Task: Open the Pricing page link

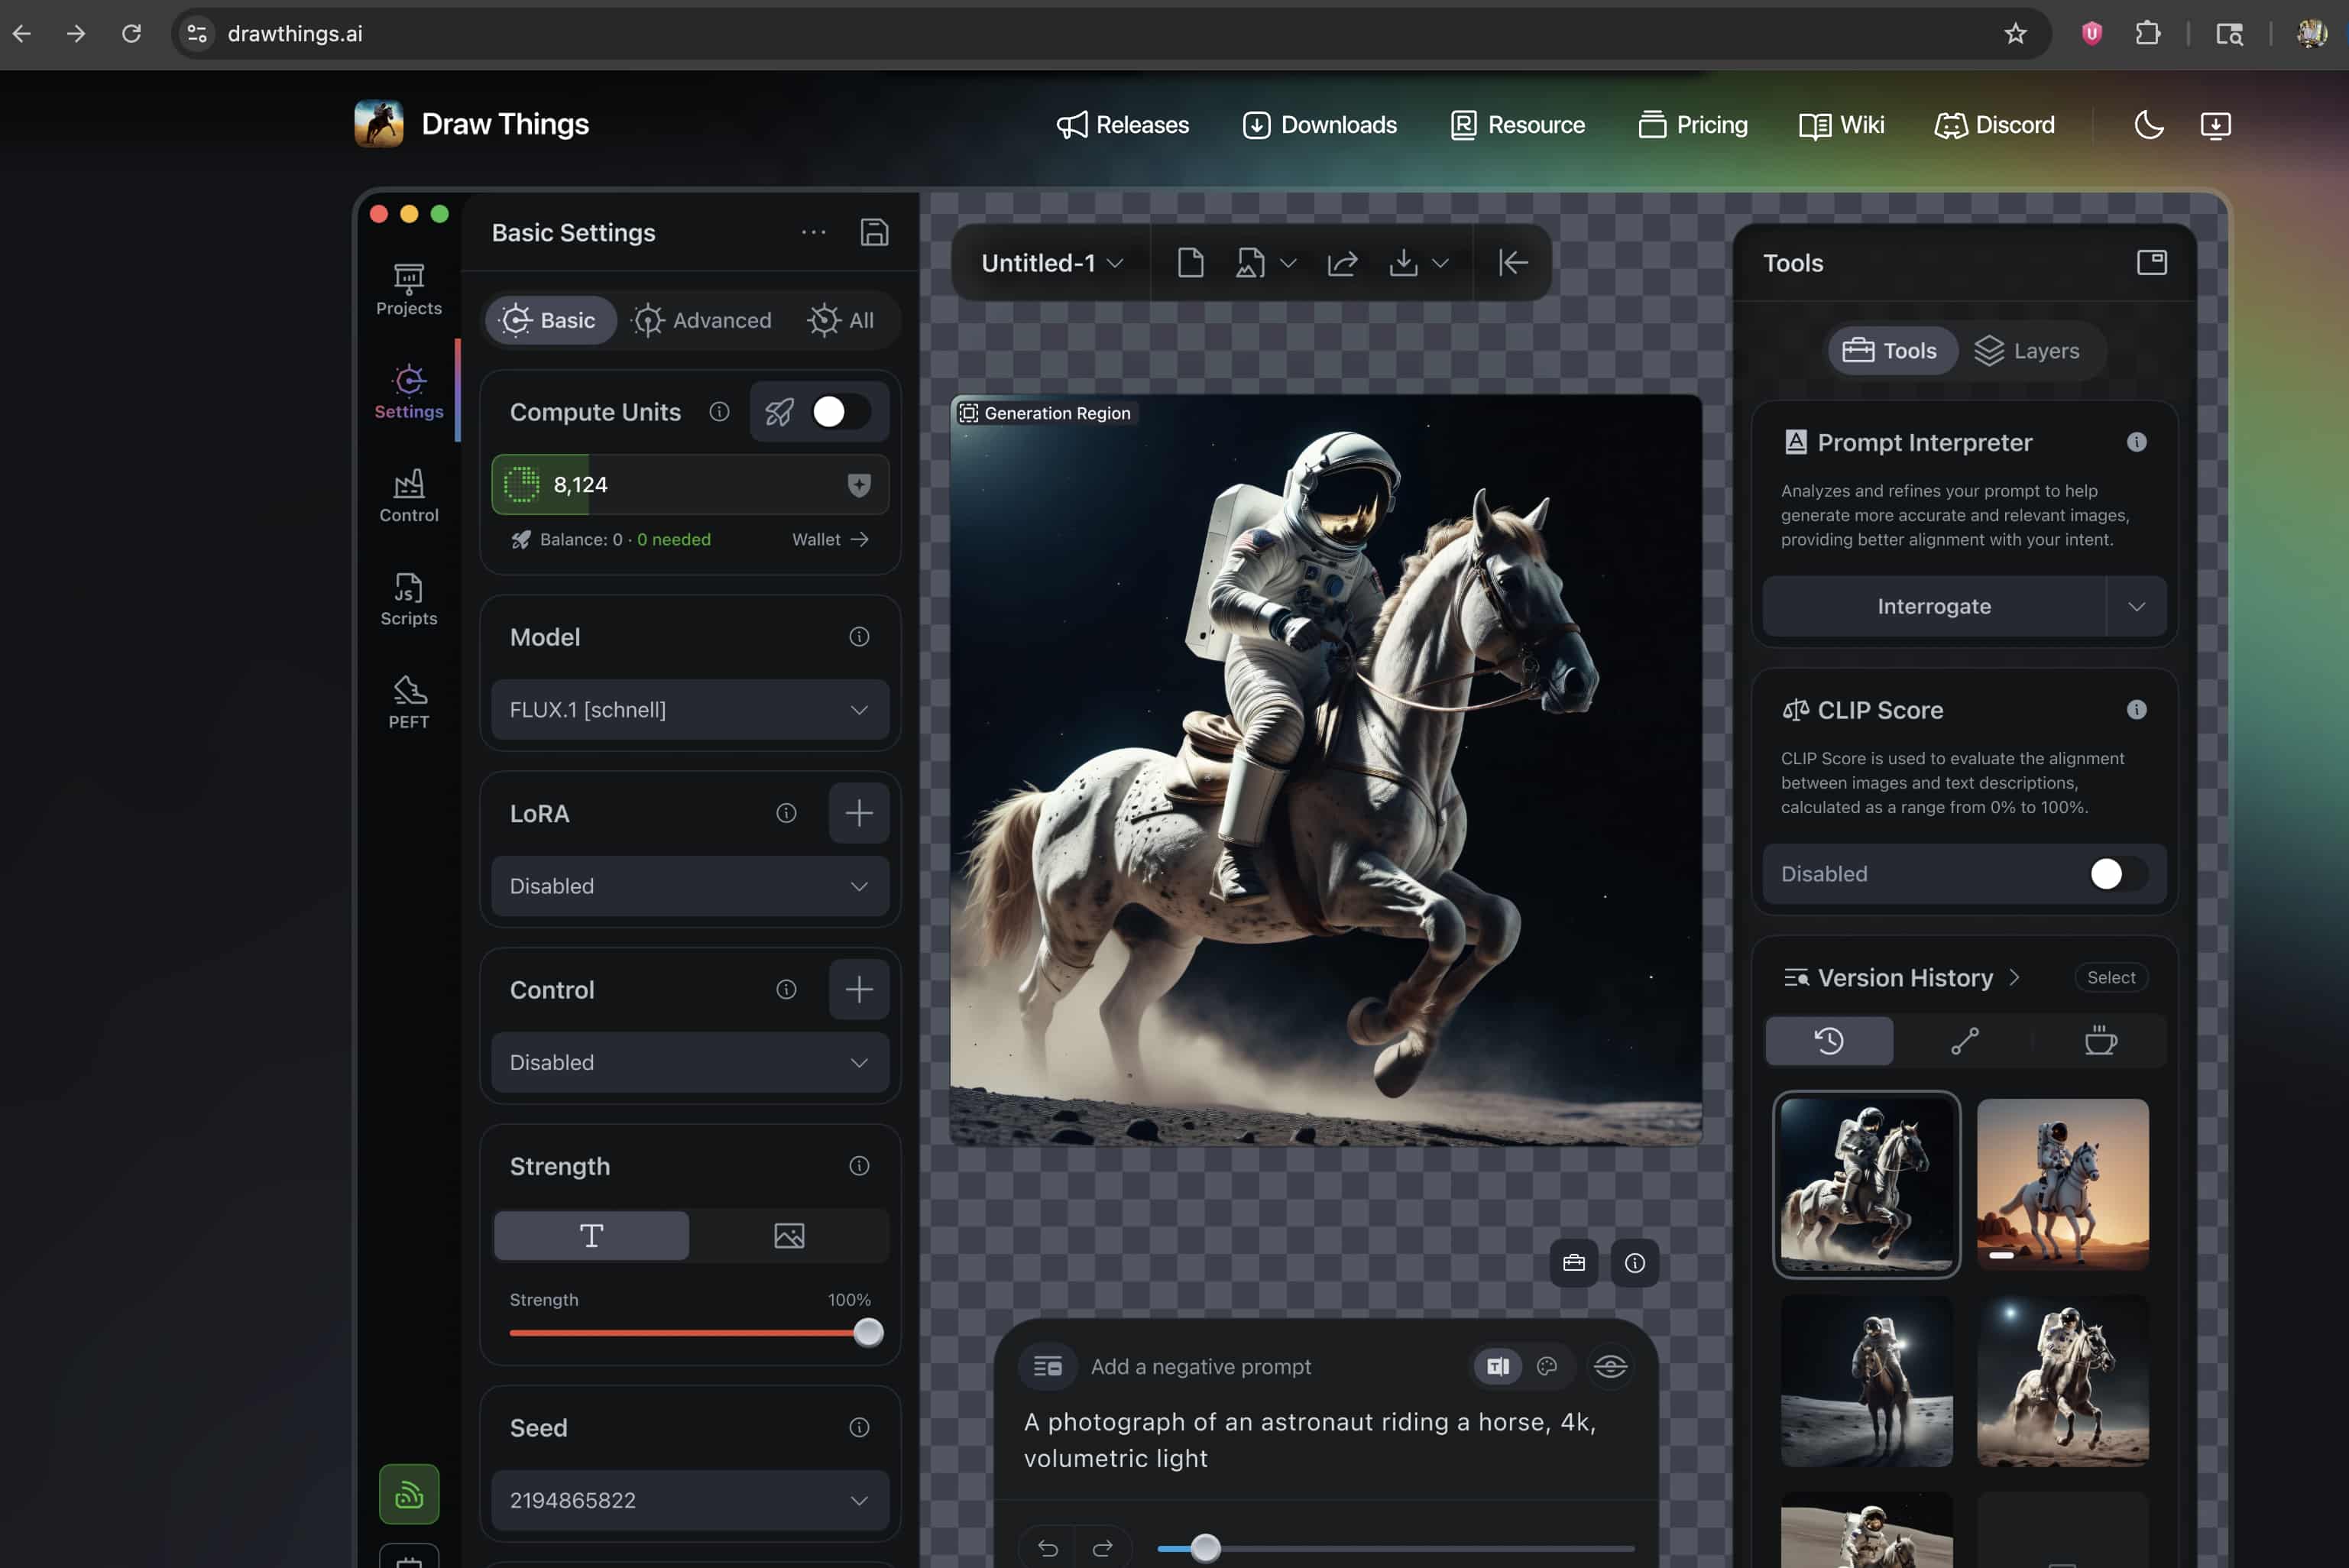Action: pos(1692,125)
